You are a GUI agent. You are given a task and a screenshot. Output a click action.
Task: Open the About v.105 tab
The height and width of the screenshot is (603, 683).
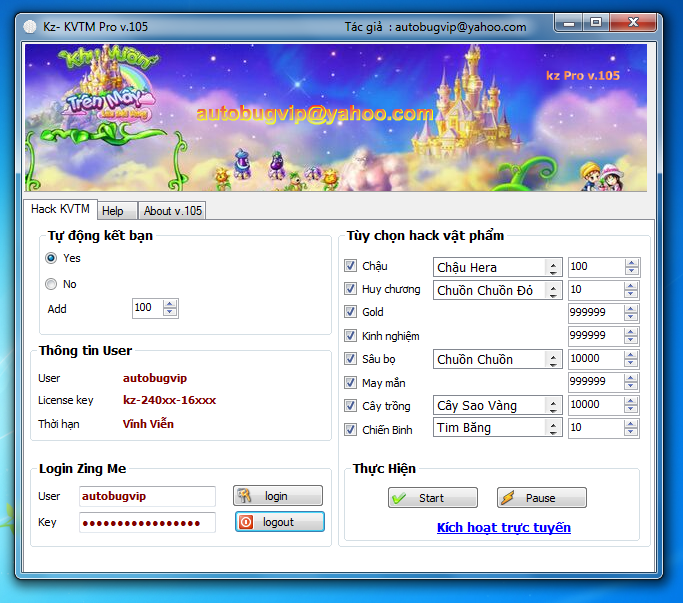coord(172,211)
